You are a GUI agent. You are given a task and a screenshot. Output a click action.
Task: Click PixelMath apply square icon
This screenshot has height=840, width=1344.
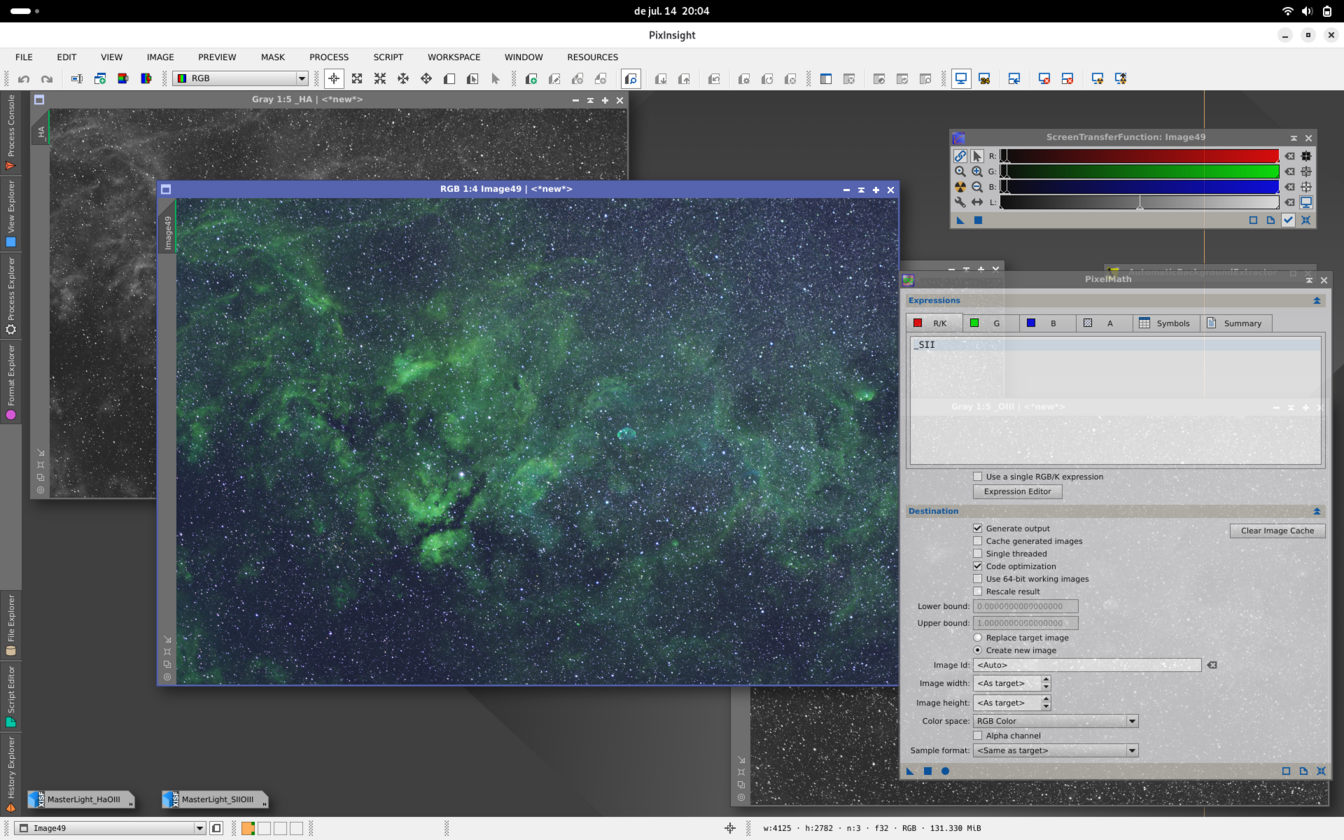coord(927,771)
